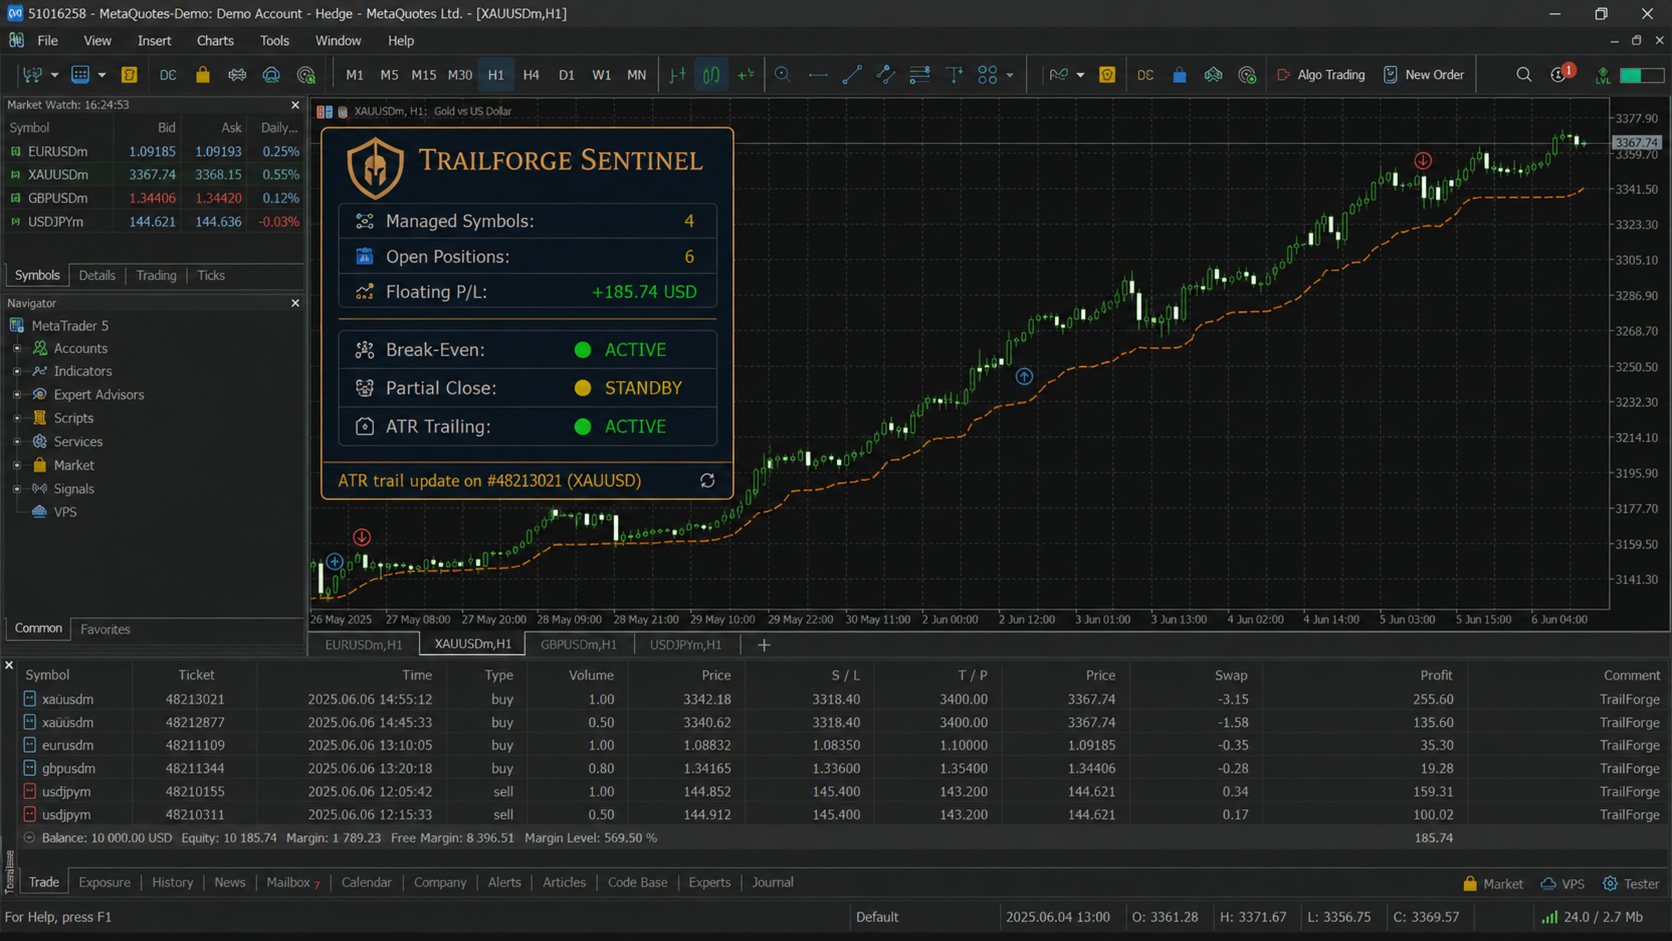Click the connection signal bars in status bar
Viewport: 1672px width, 941px height.
point(1550,917)
